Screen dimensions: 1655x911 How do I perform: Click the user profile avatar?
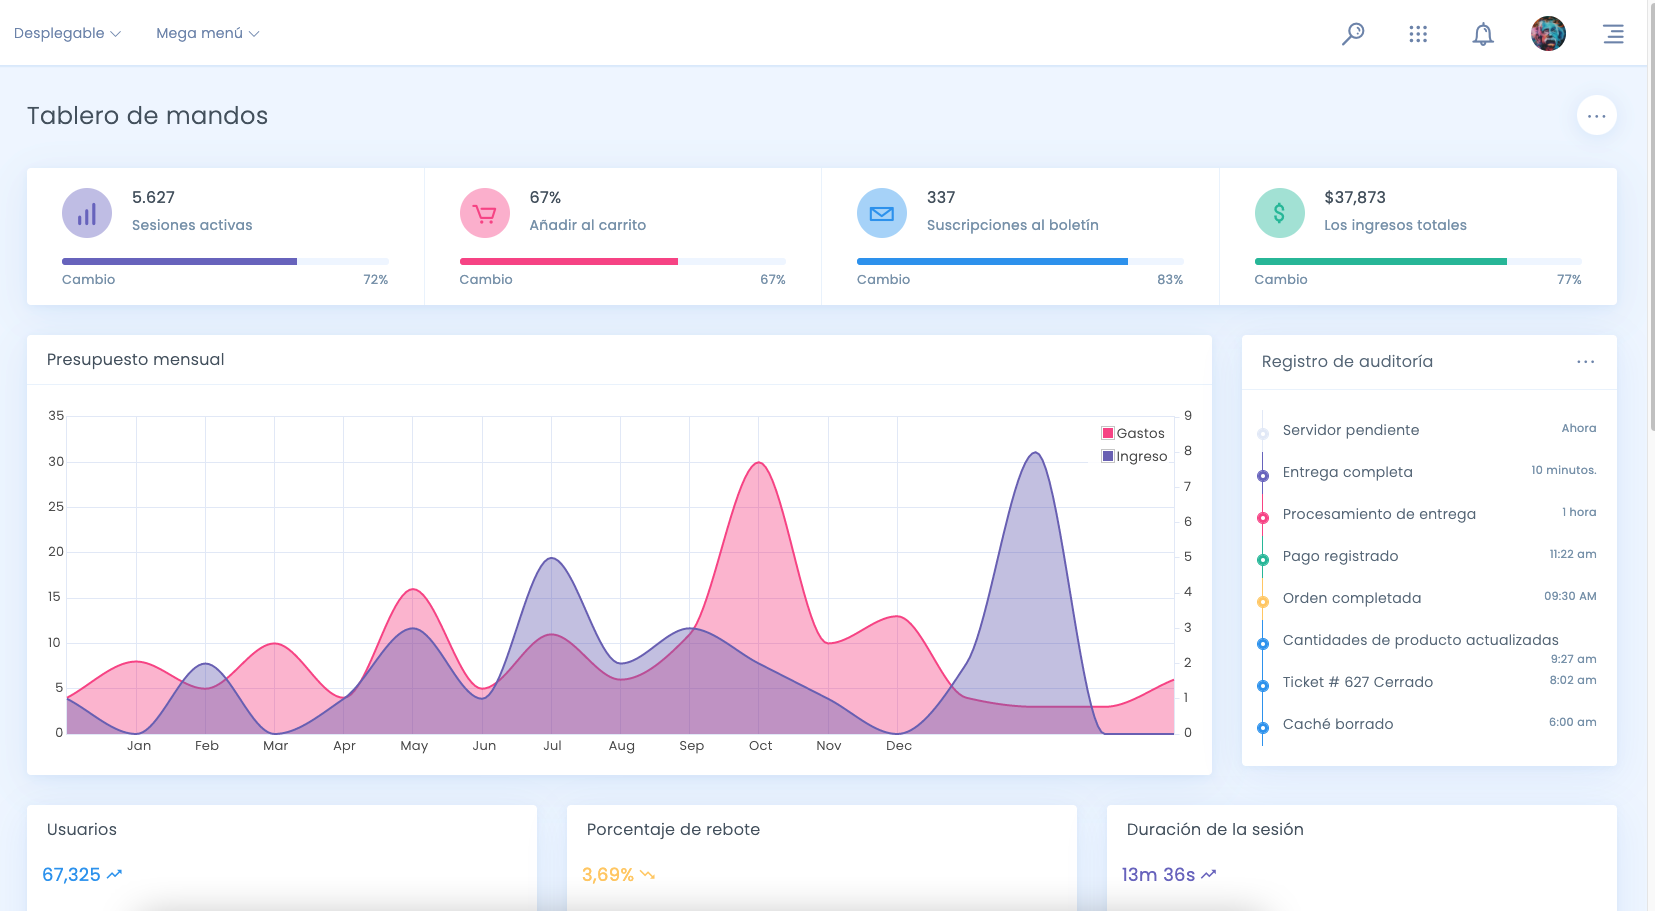coord(1548,34)
